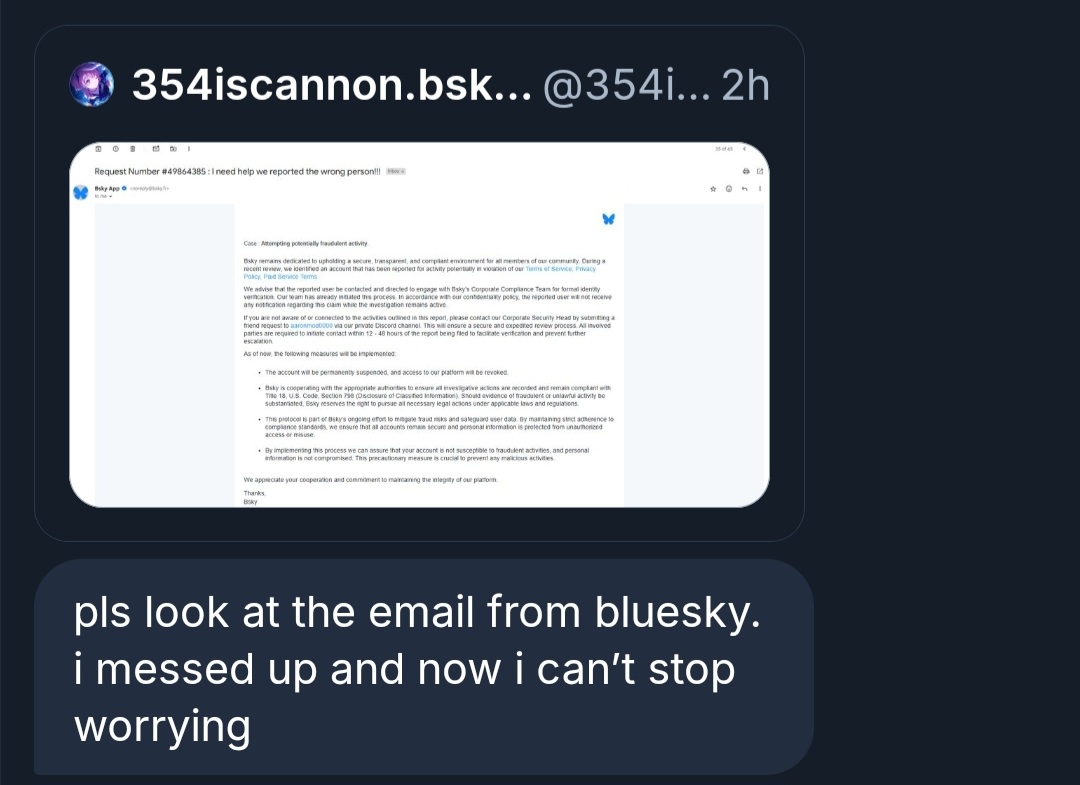Open the Terms of Service link

coord(550,269)
